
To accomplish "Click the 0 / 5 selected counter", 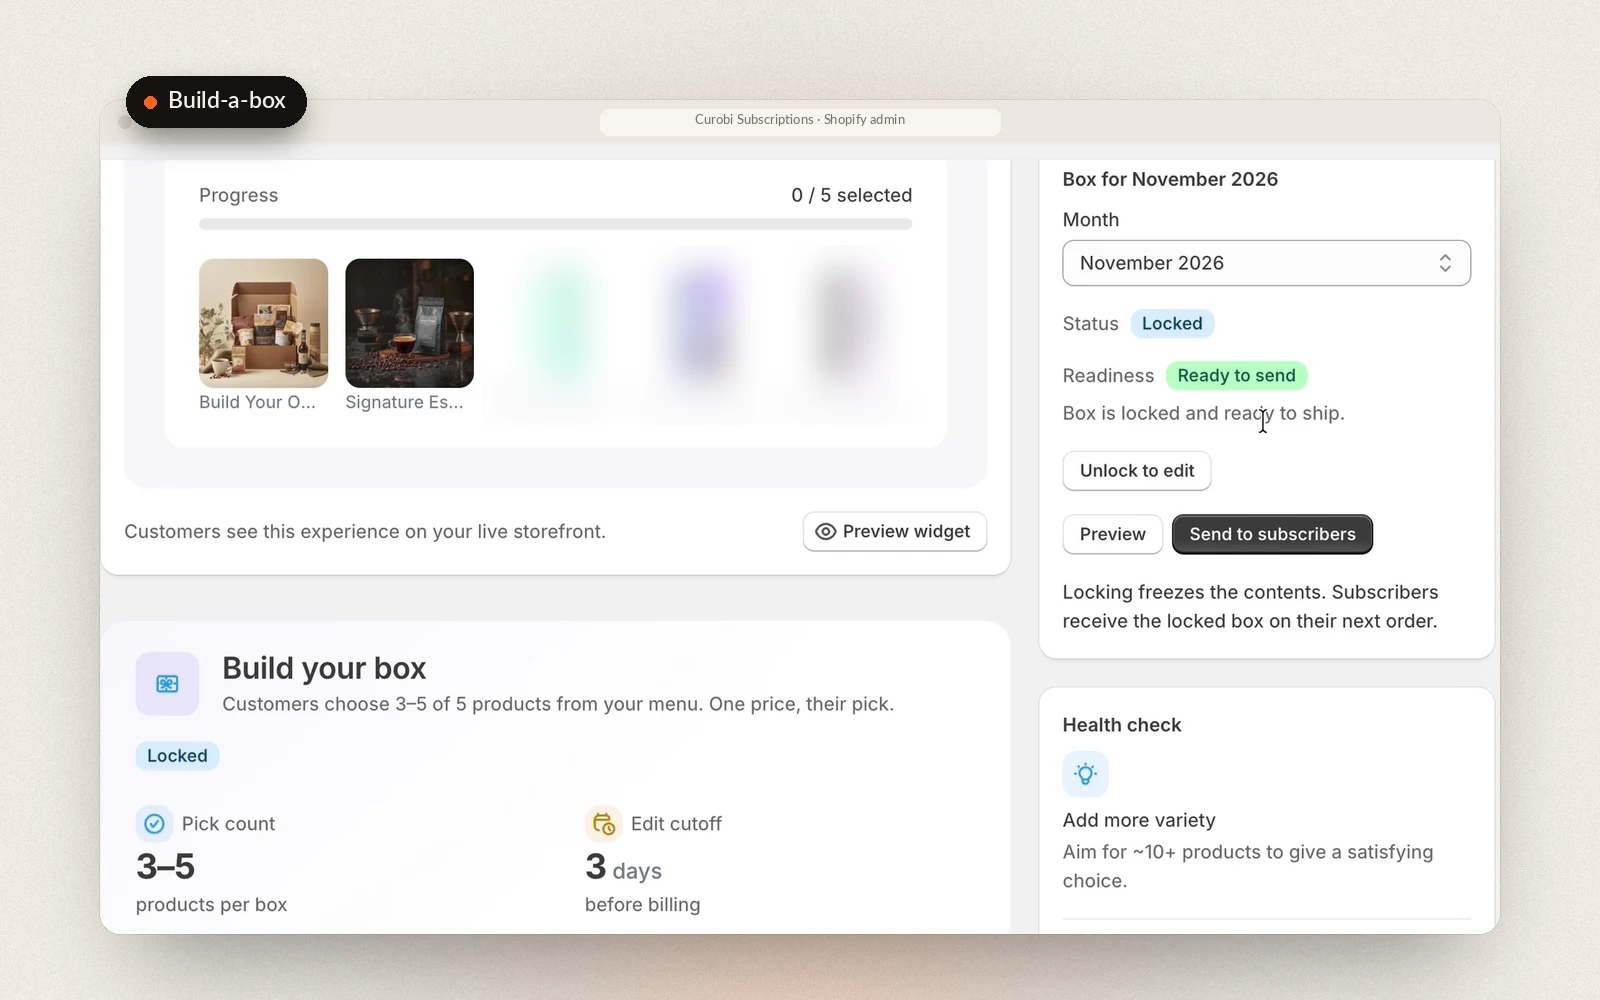I will 851,195.
